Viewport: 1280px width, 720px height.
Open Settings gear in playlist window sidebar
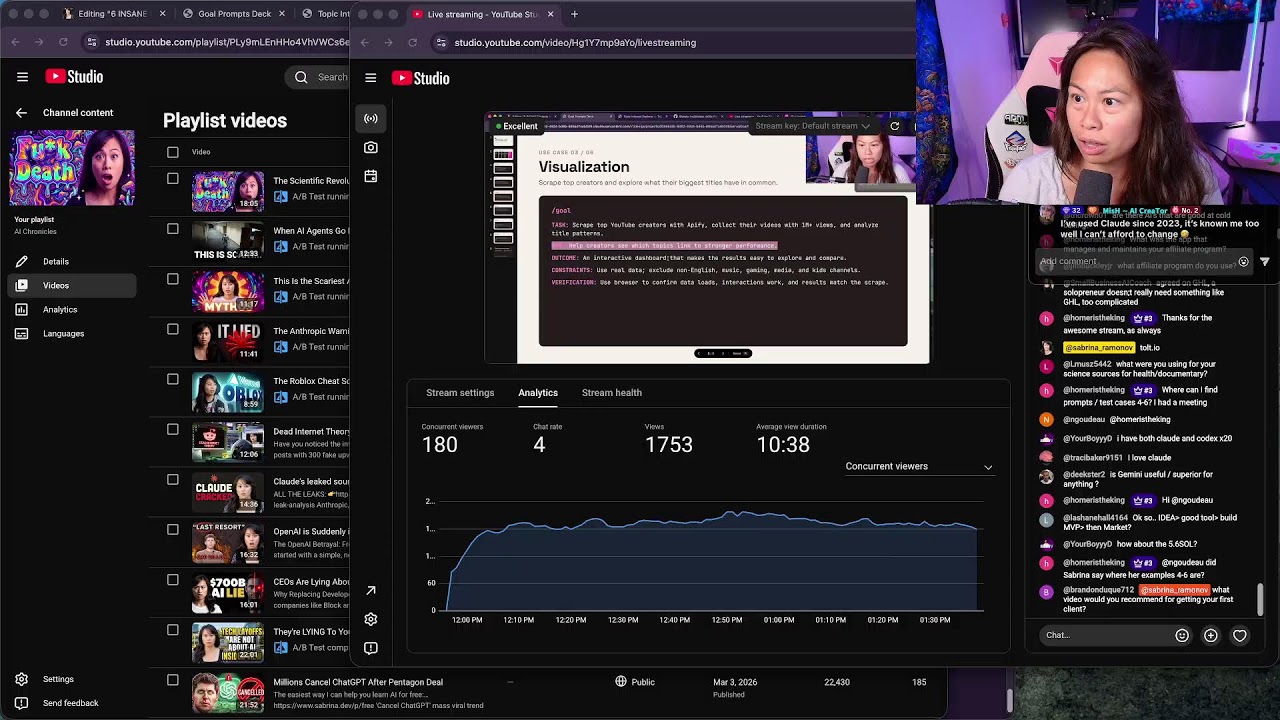tap(21, 679)
